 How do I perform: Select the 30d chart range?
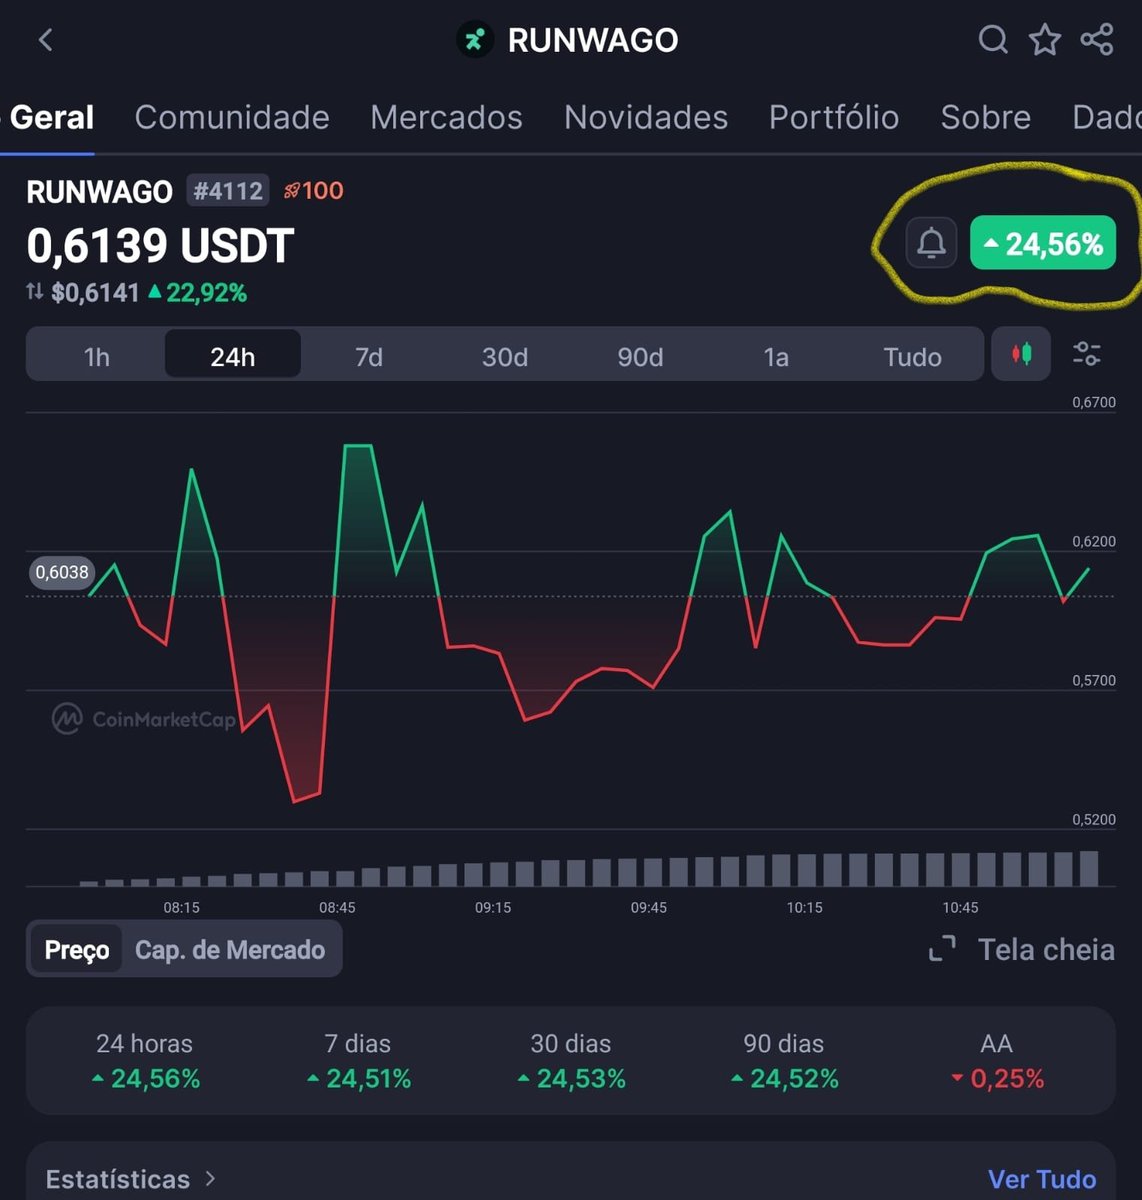pyautogui.click(x=505, y=357)
